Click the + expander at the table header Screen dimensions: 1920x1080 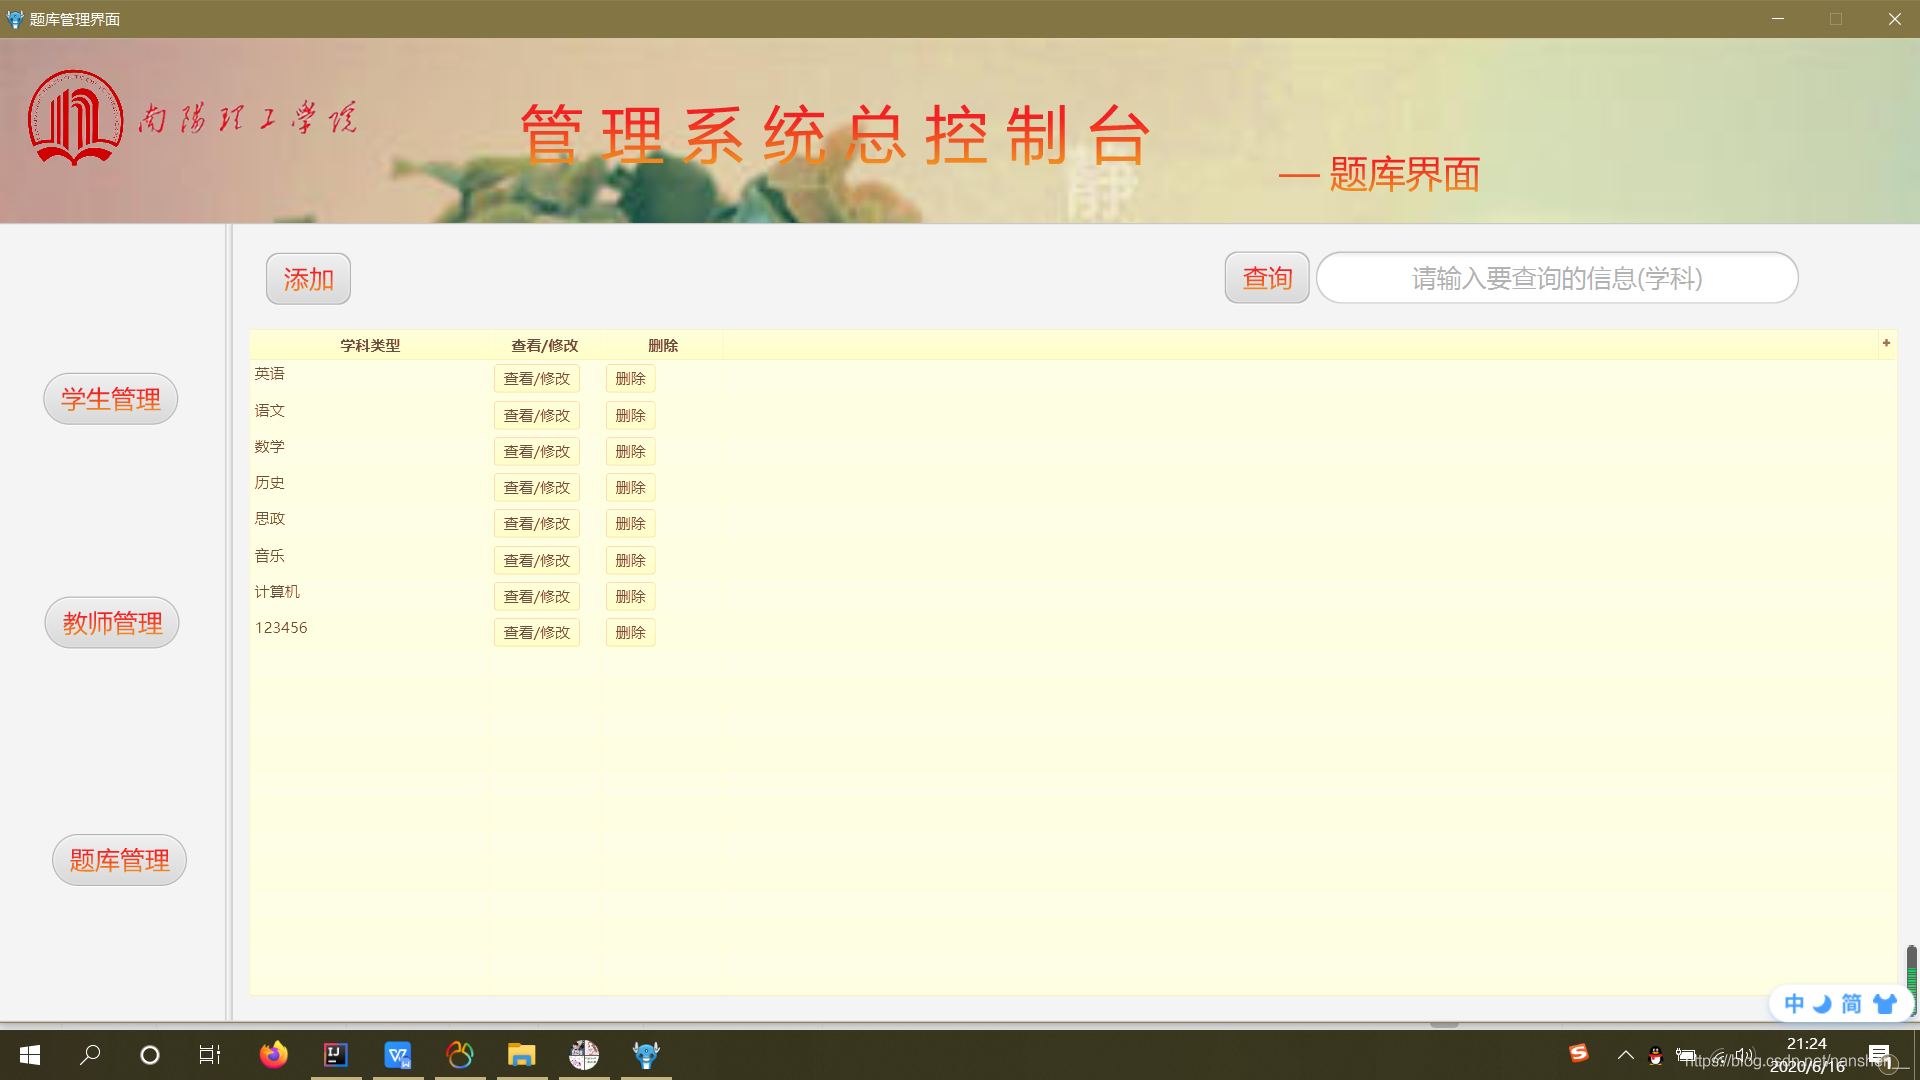[x=1886, y=343]
